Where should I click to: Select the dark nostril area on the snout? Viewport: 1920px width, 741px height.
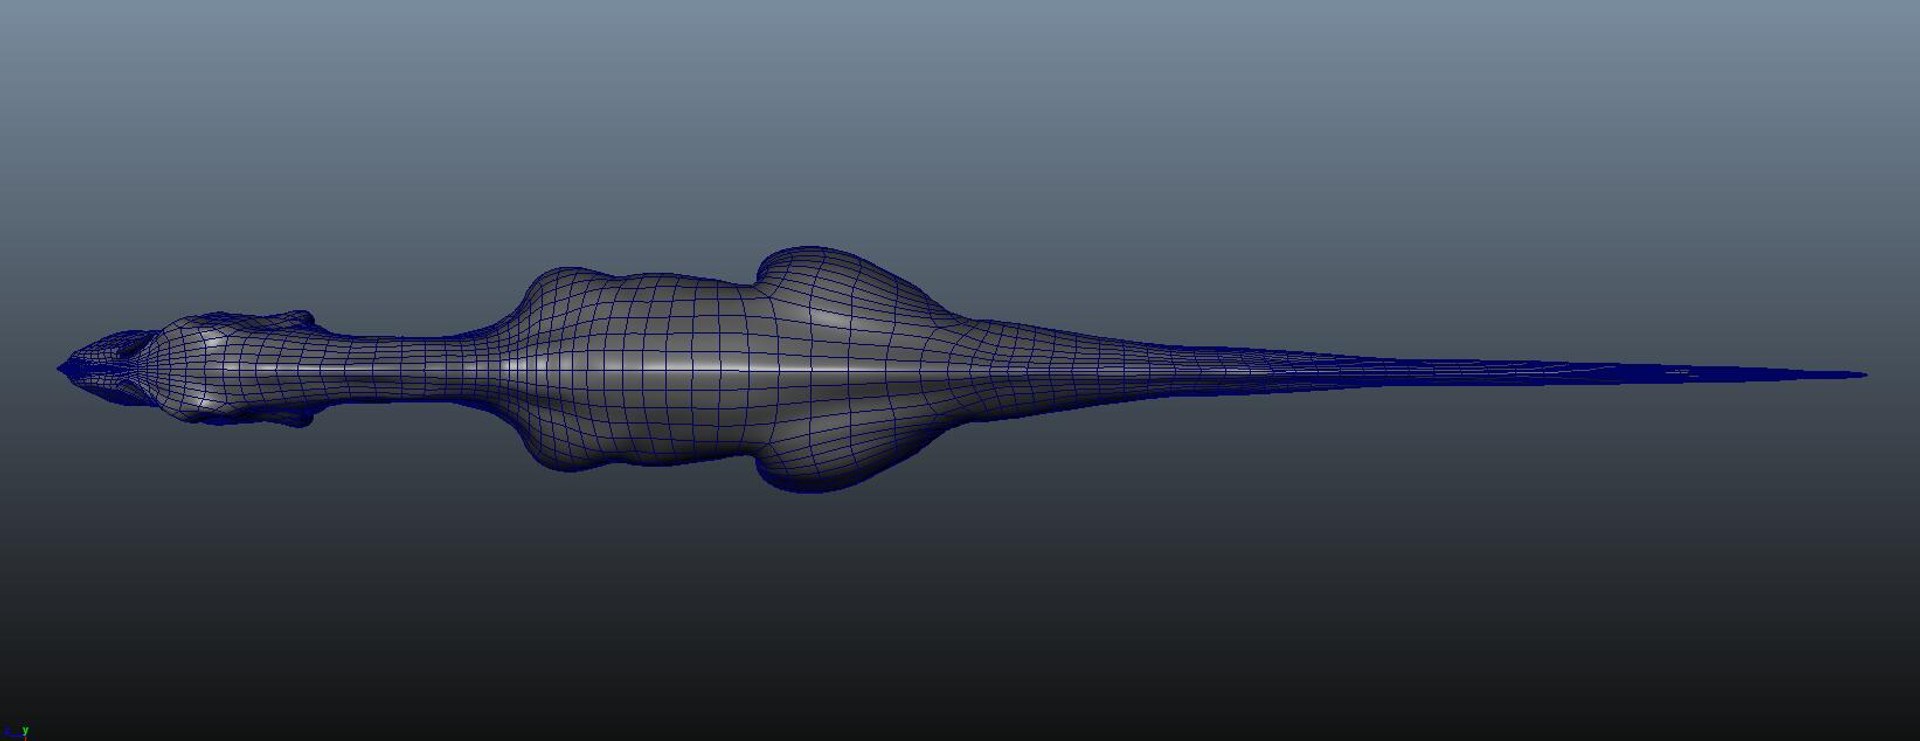pos(130,346)
